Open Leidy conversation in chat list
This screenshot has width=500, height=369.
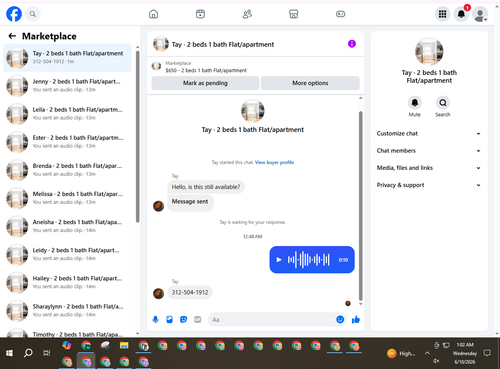coord(67,254)
